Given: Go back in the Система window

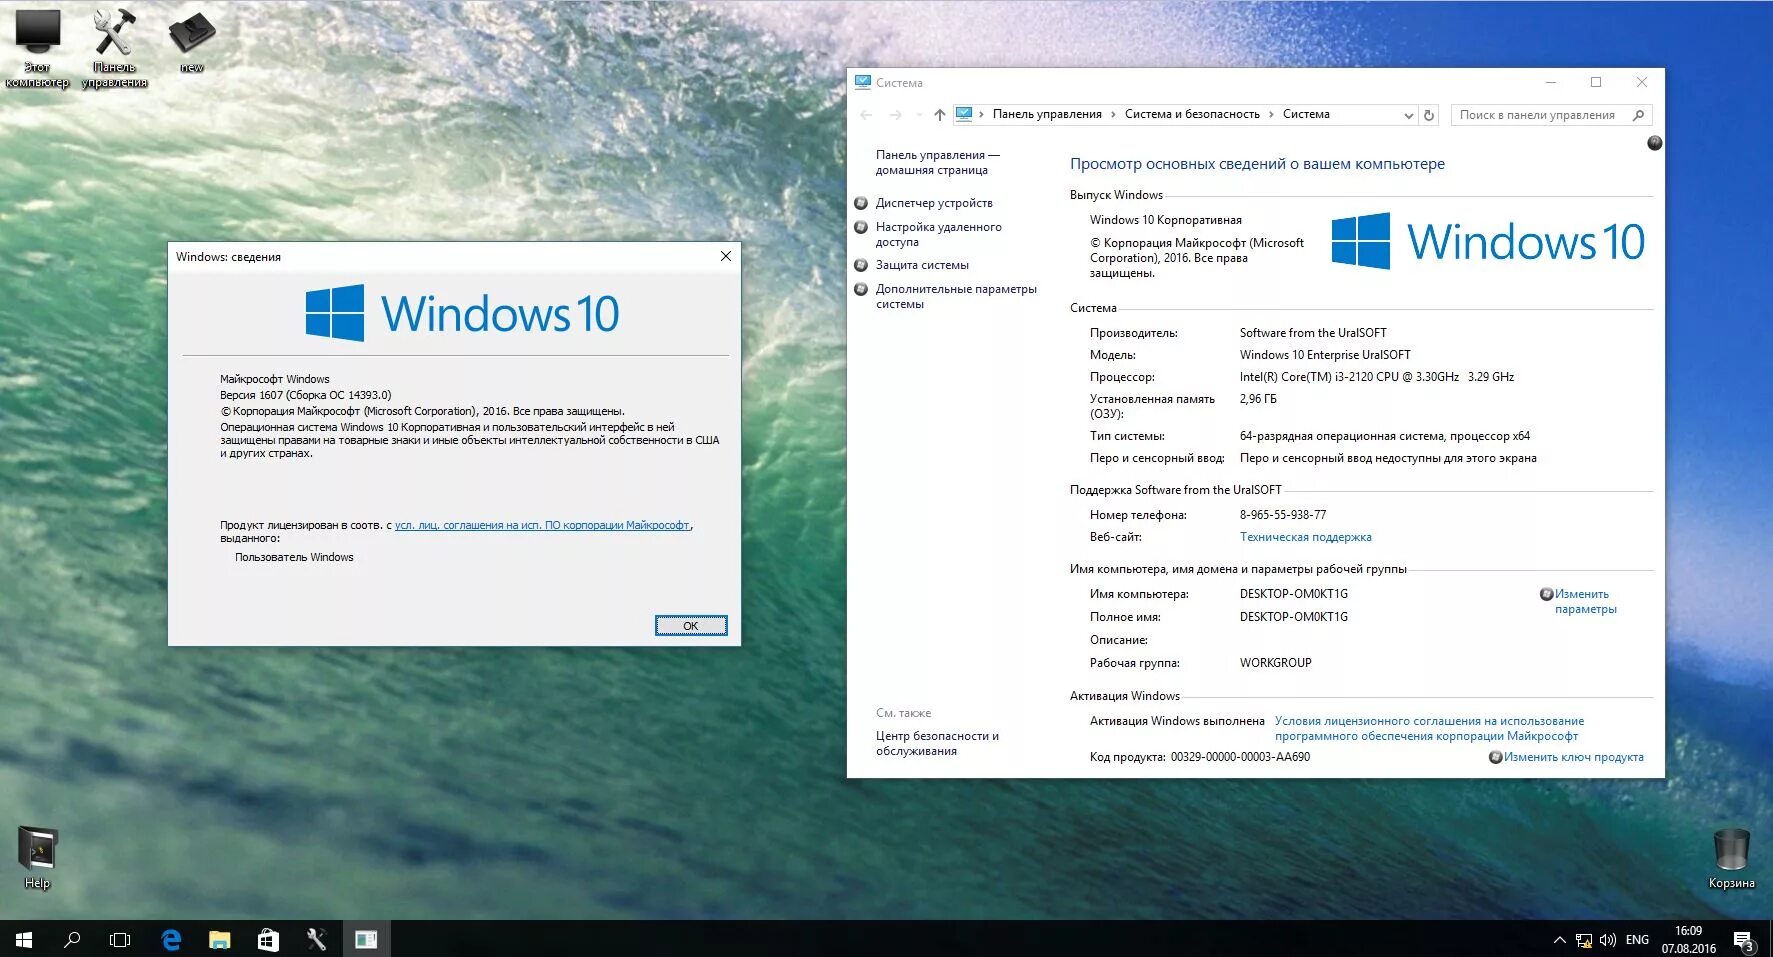Looking at the screenshot, I should coord(866,115).
